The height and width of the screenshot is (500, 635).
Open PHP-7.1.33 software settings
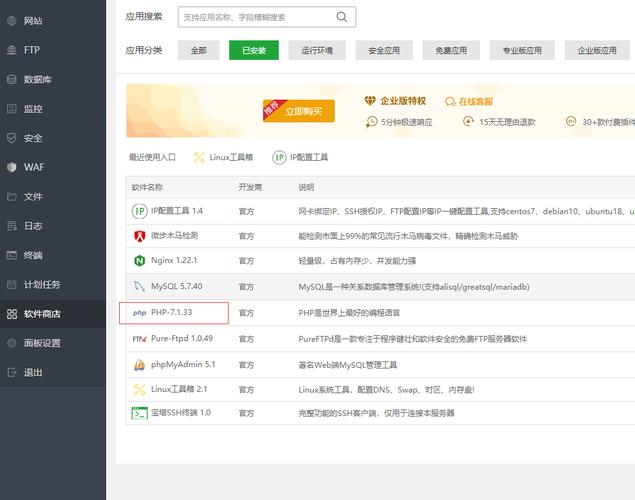pyautogui.click(x=171, y=312)
